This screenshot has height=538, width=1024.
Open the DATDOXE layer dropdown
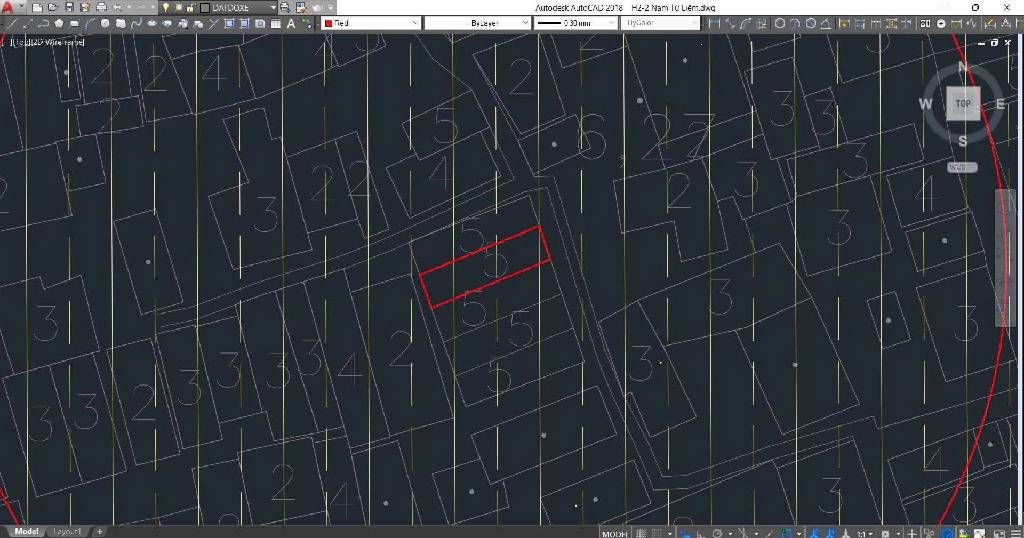[240, 7]
